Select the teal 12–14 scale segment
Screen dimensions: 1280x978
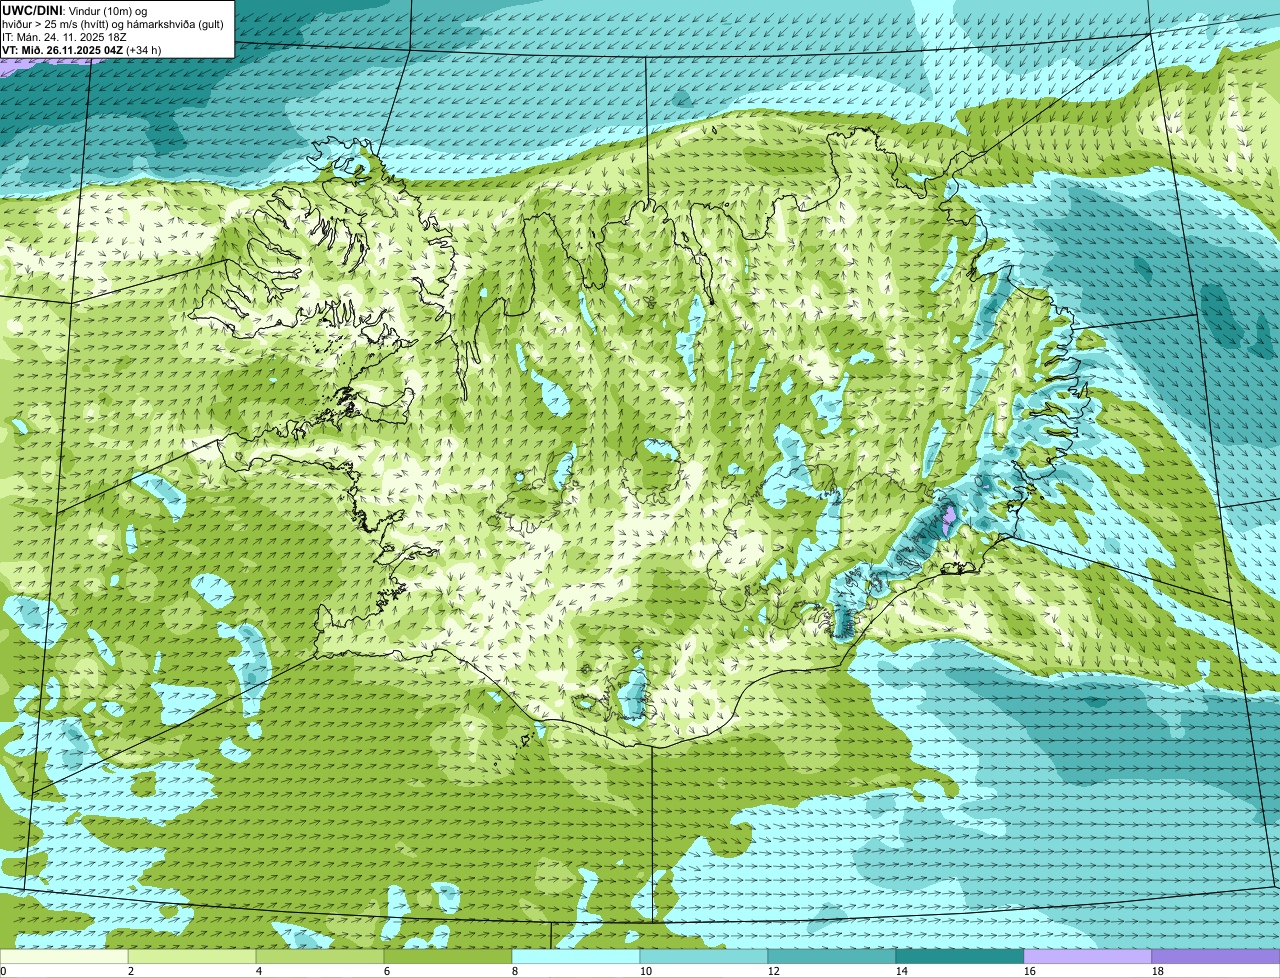tap(832, 957)
